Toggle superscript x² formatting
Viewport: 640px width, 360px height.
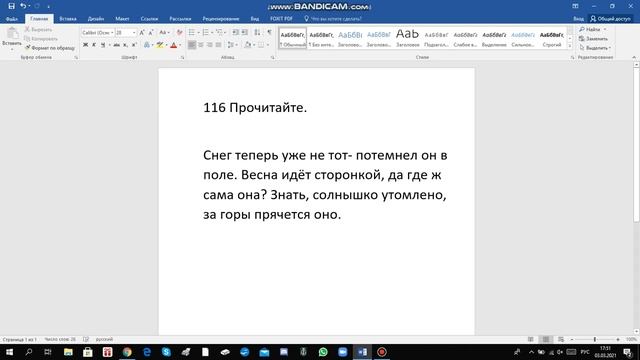[134, 45]
